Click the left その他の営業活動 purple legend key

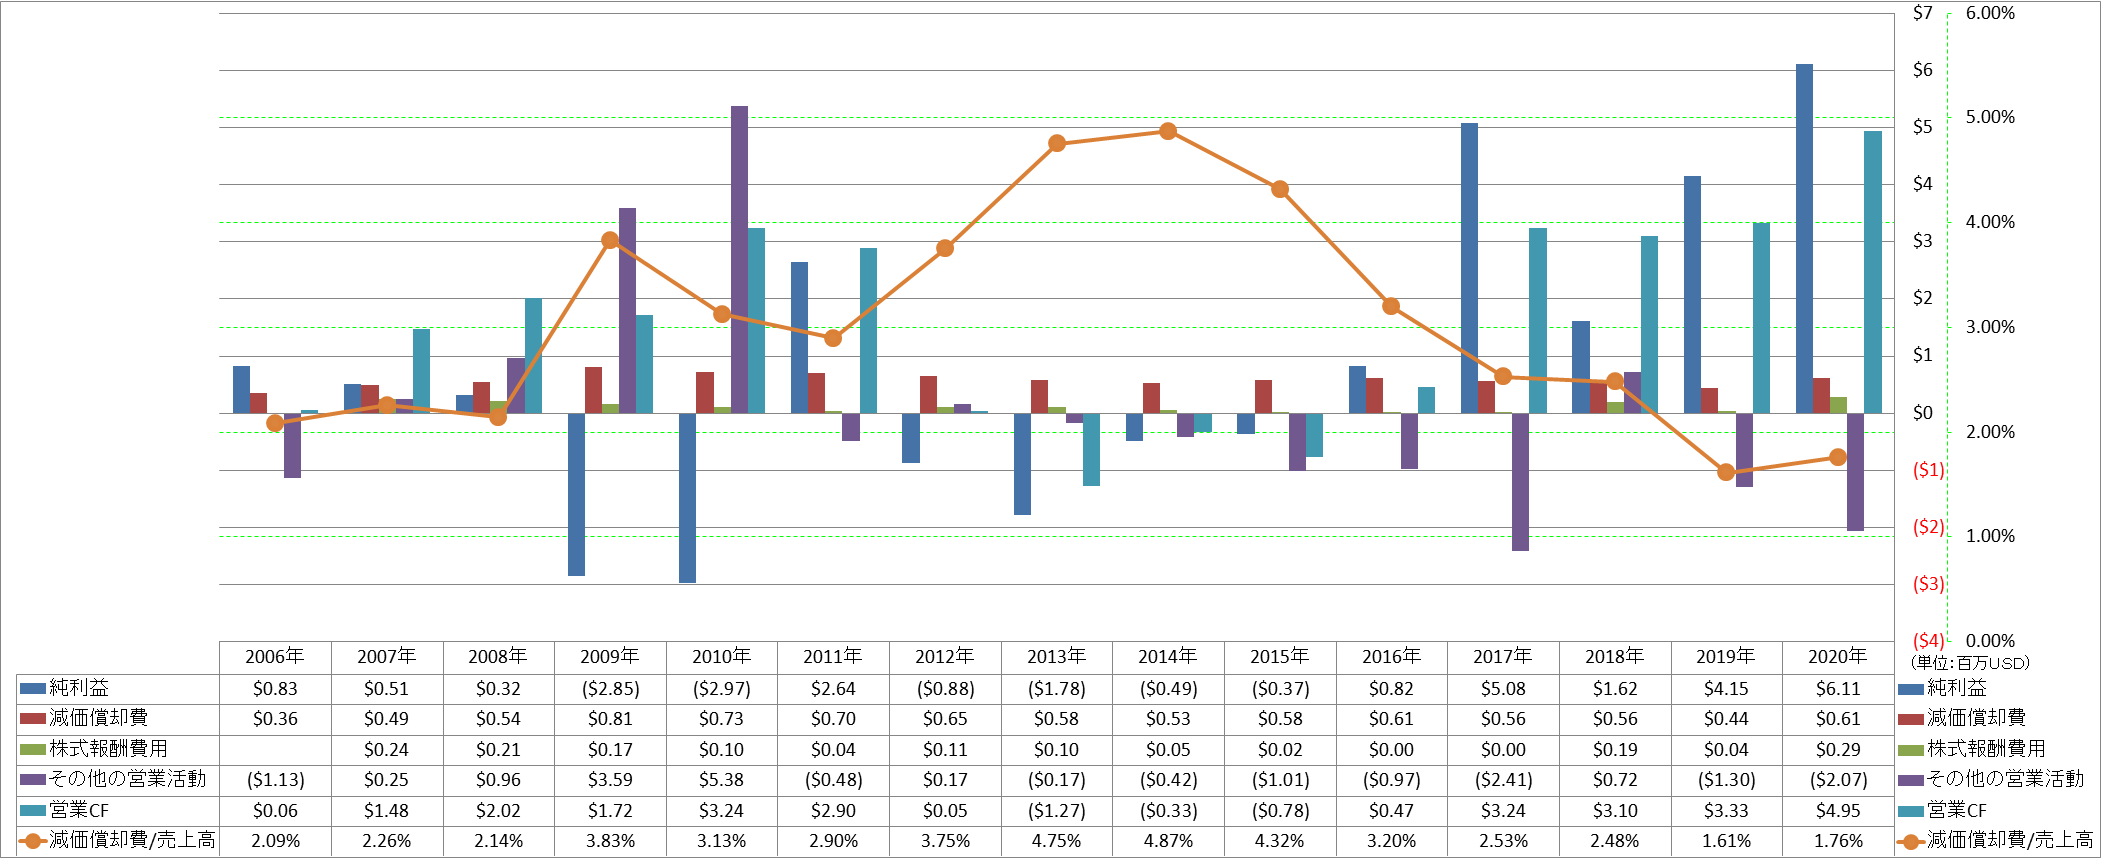pyautogui.click(x=33, y=779)
